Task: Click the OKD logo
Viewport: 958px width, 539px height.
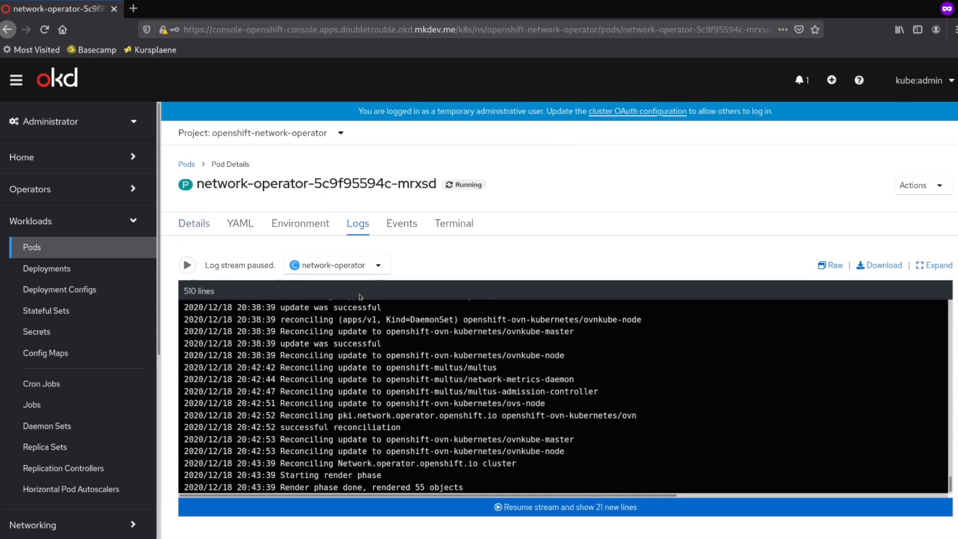Action: pos(57,79)
